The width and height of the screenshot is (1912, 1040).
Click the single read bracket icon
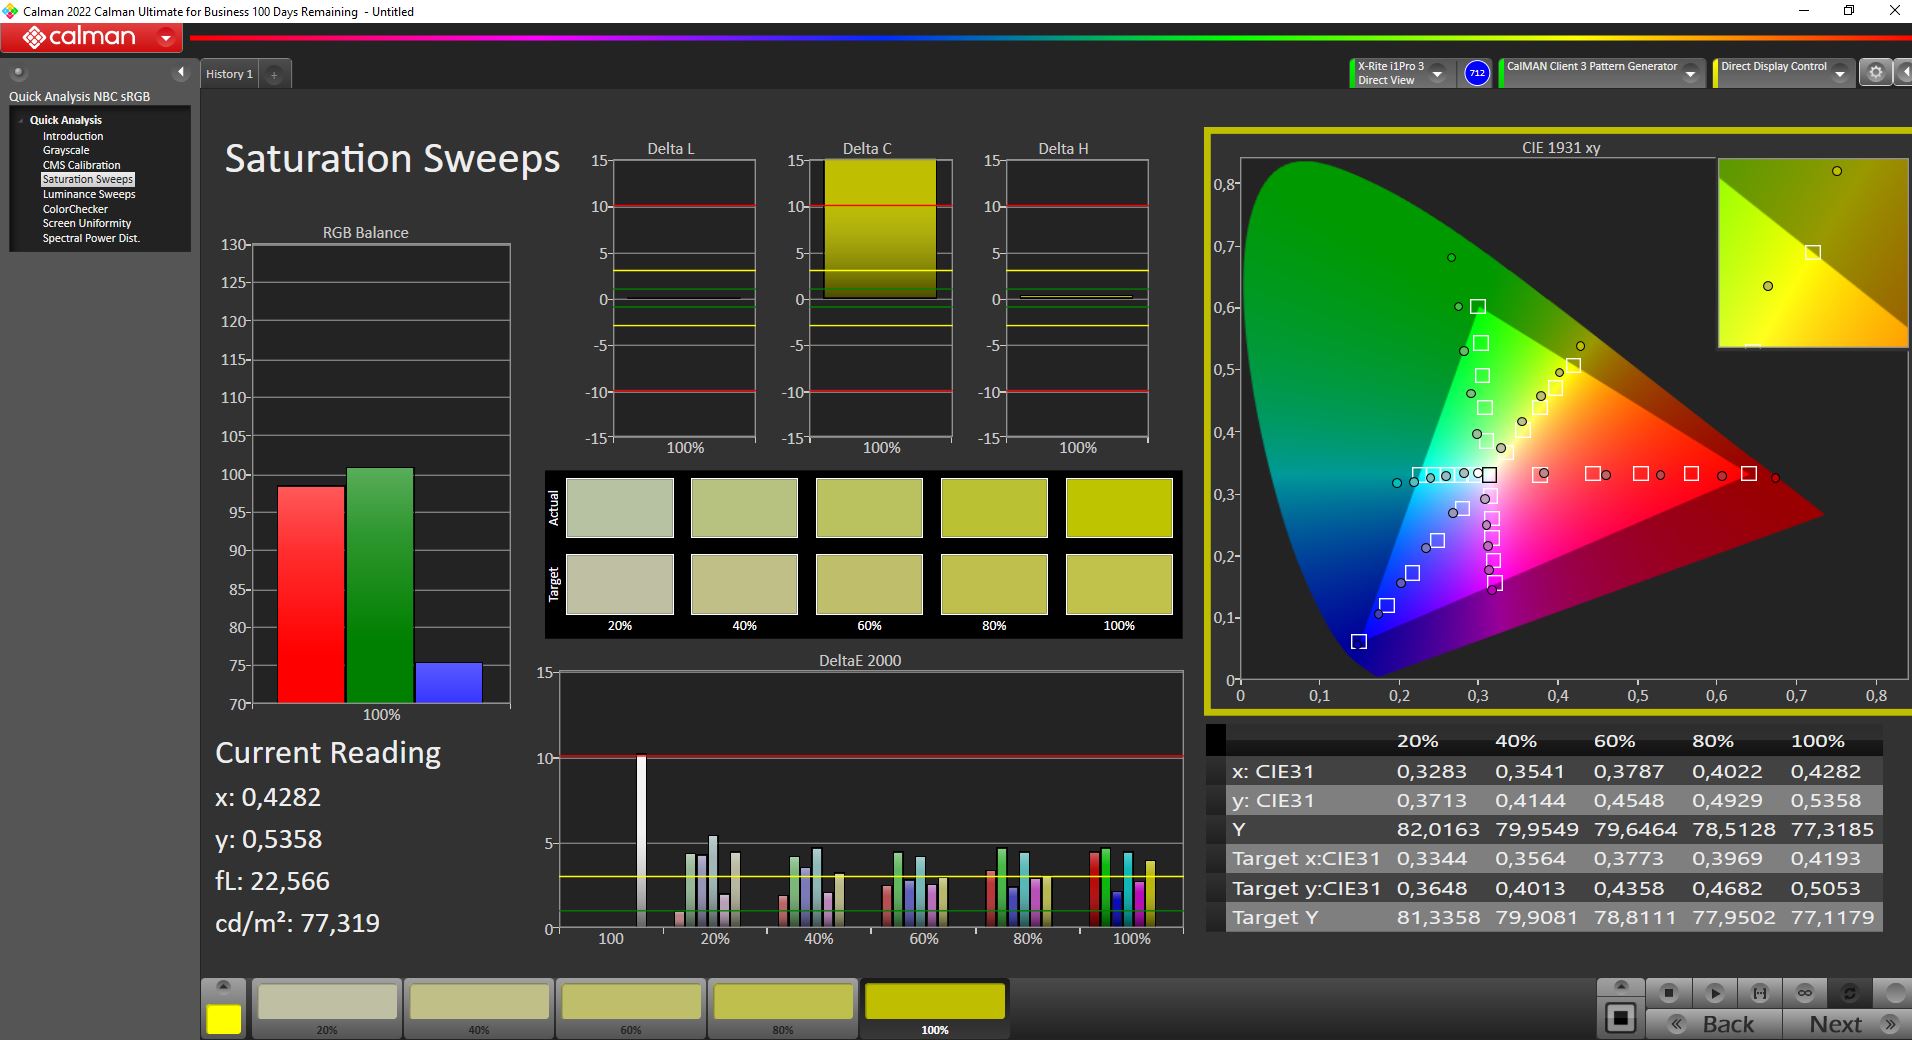(1759, 993)
